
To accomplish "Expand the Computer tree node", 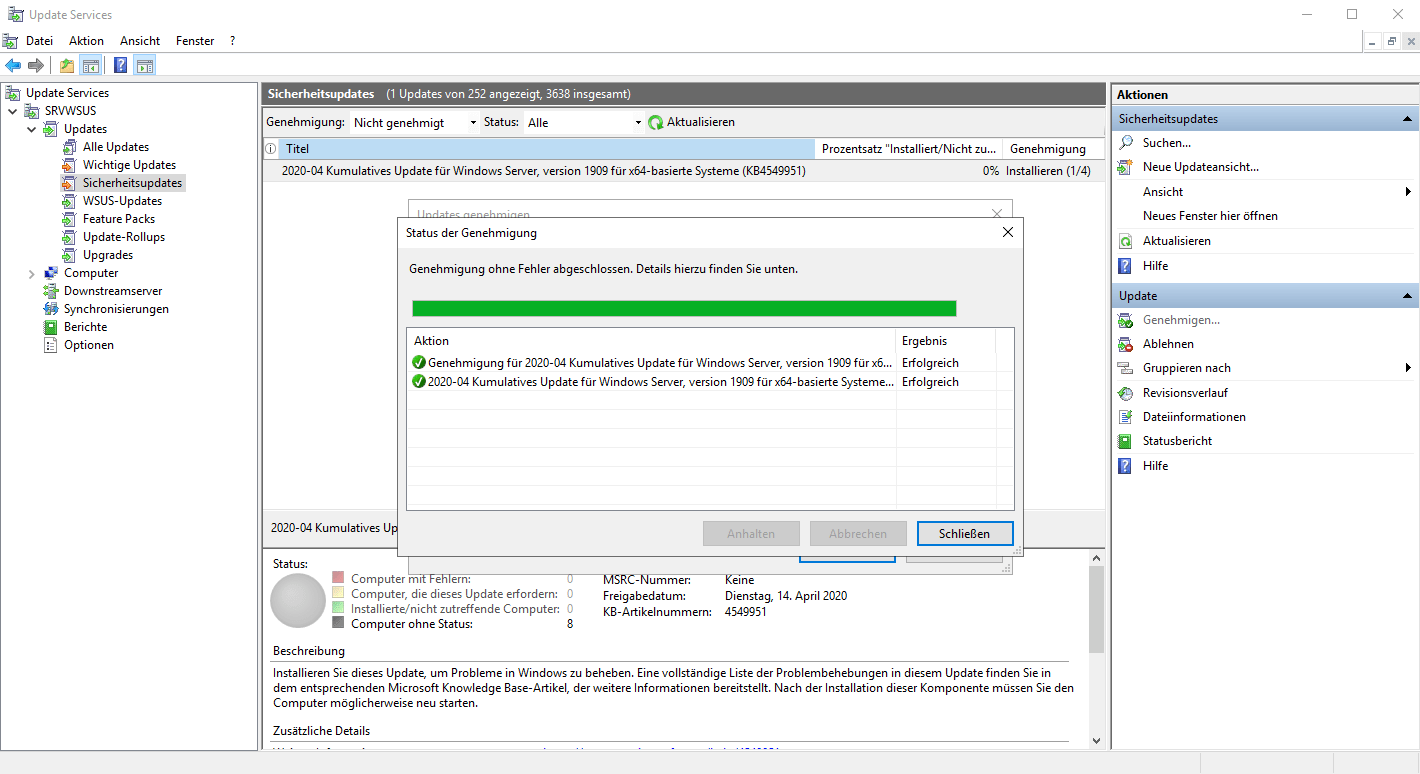I will [32, 273].
